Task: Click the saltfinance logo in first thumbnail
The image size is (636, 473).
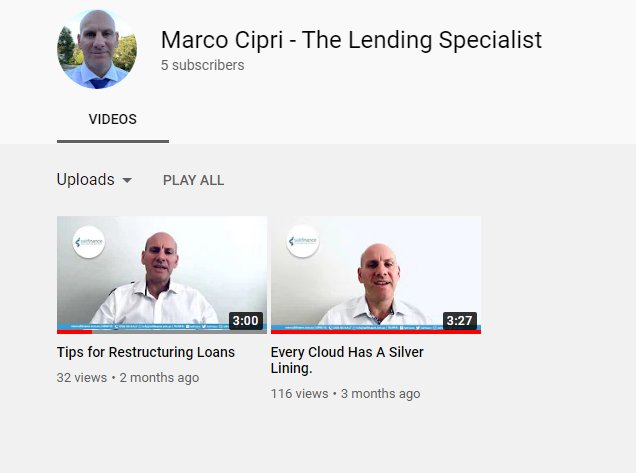Action: coord(89,242)
